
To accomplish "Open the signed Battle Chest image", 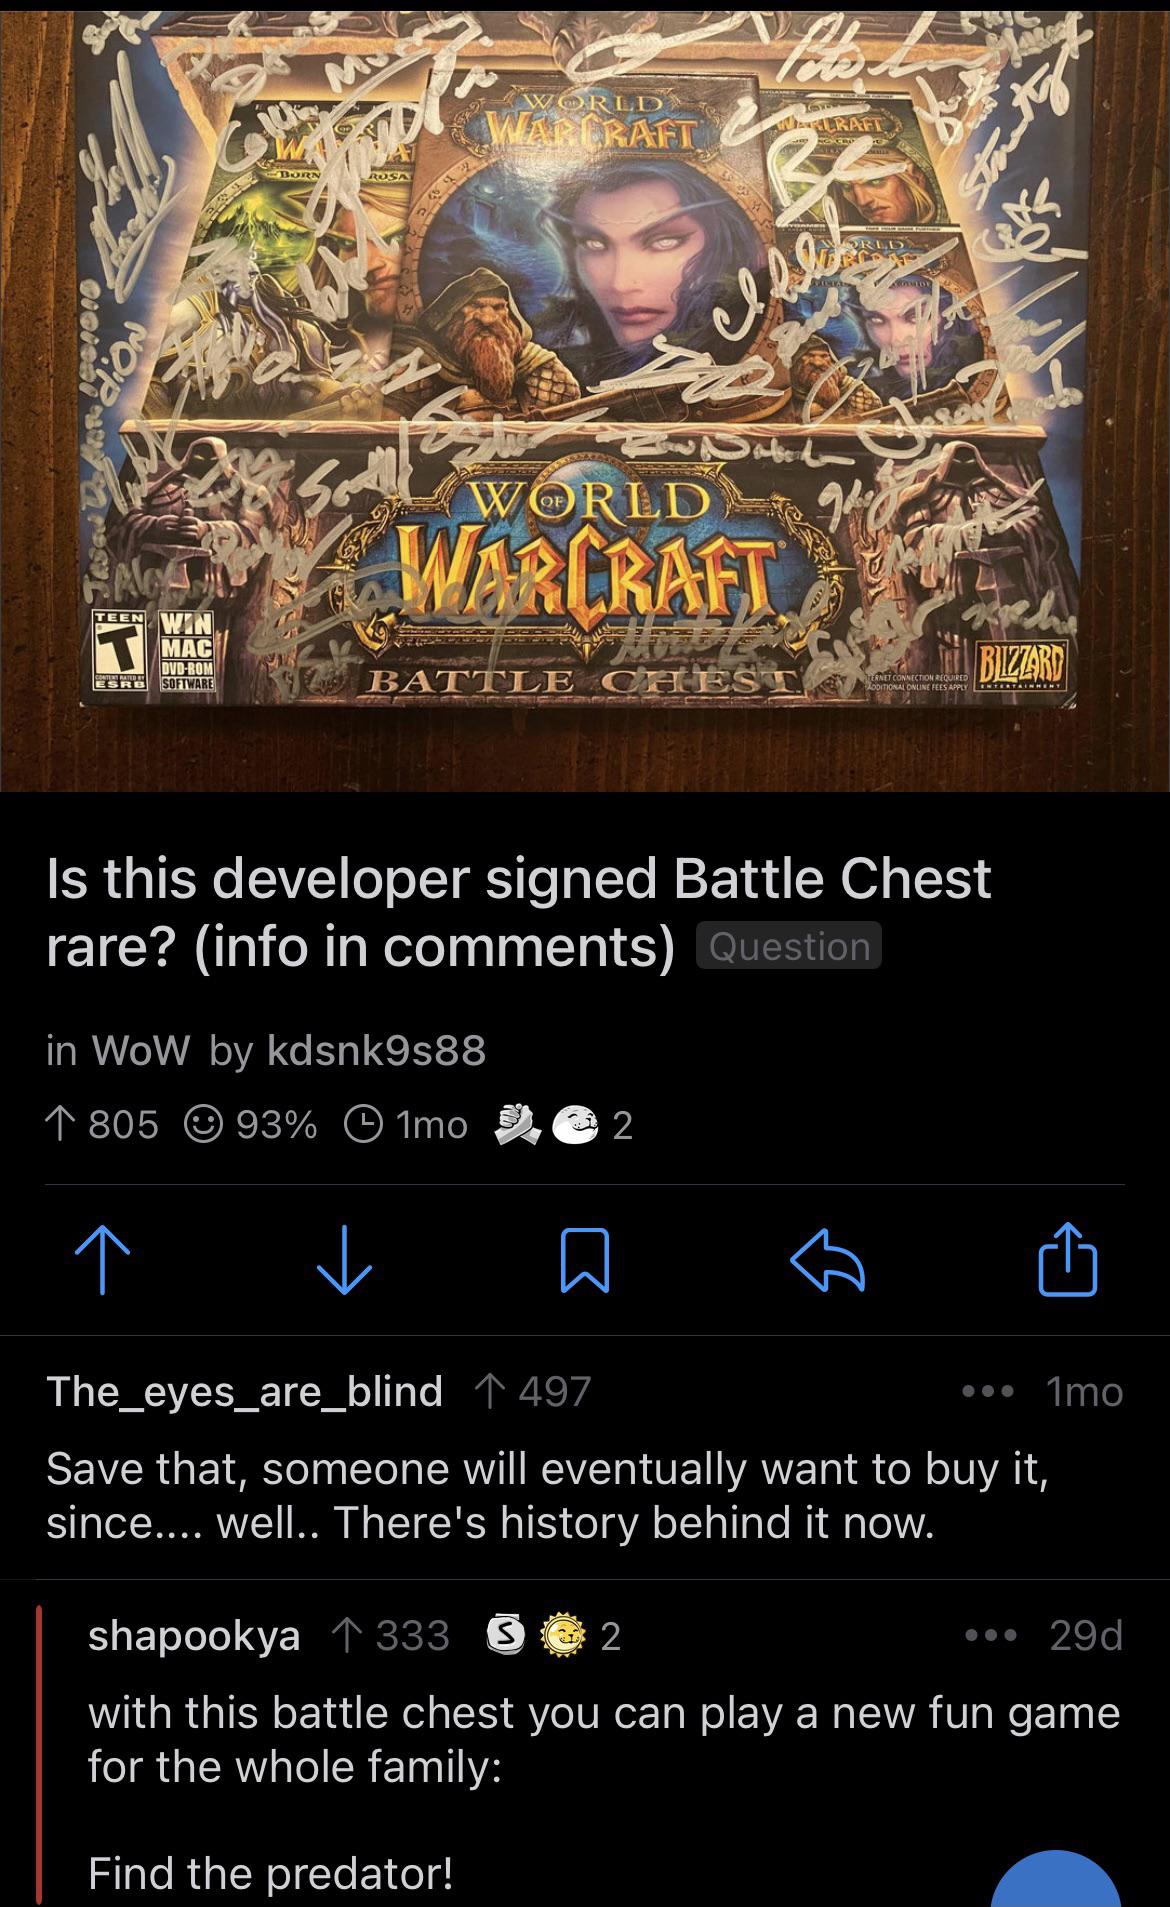I will [x=585, y=396].
